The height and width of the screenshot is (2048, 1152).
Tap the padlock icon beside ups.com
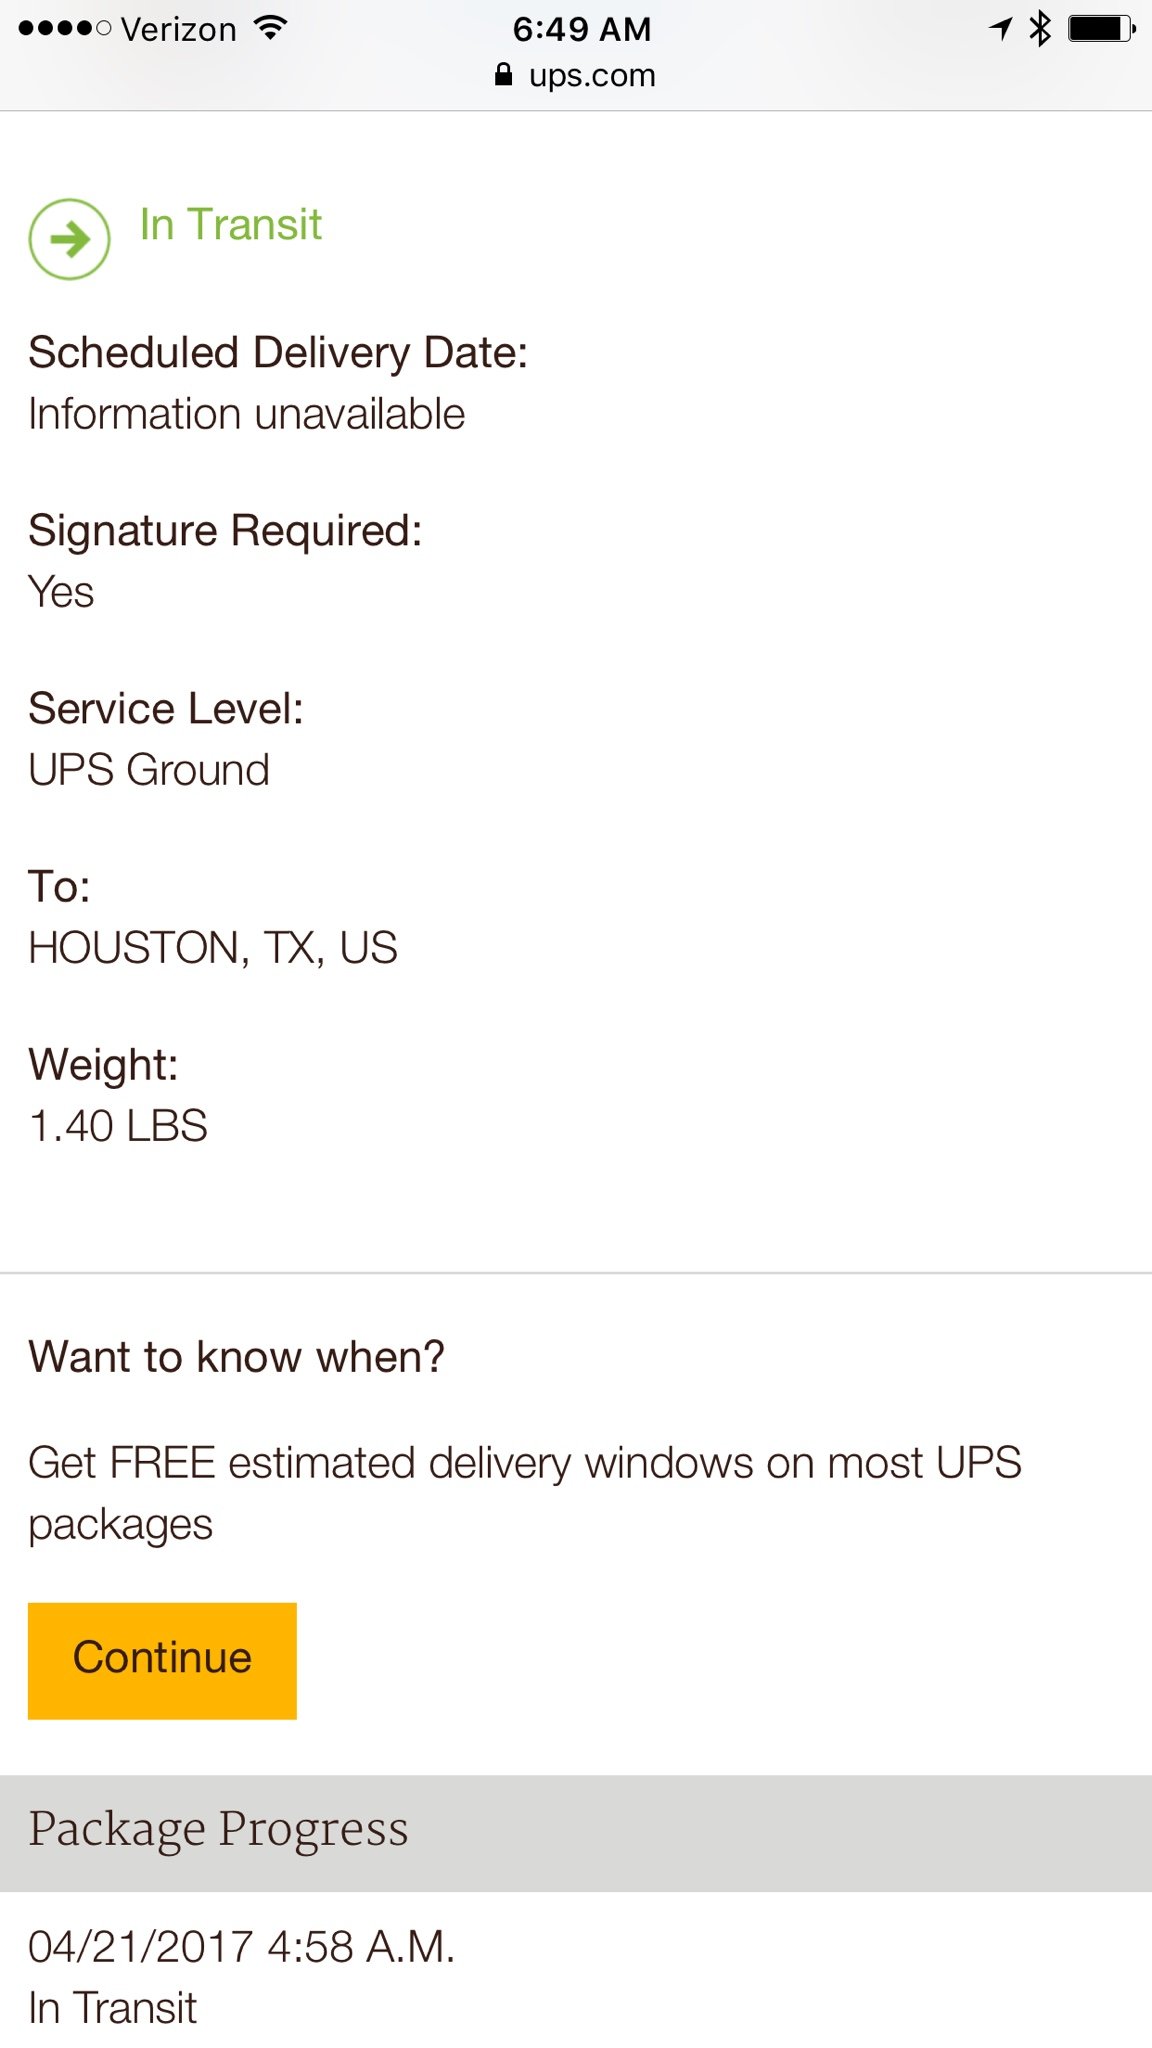(504, 75)
